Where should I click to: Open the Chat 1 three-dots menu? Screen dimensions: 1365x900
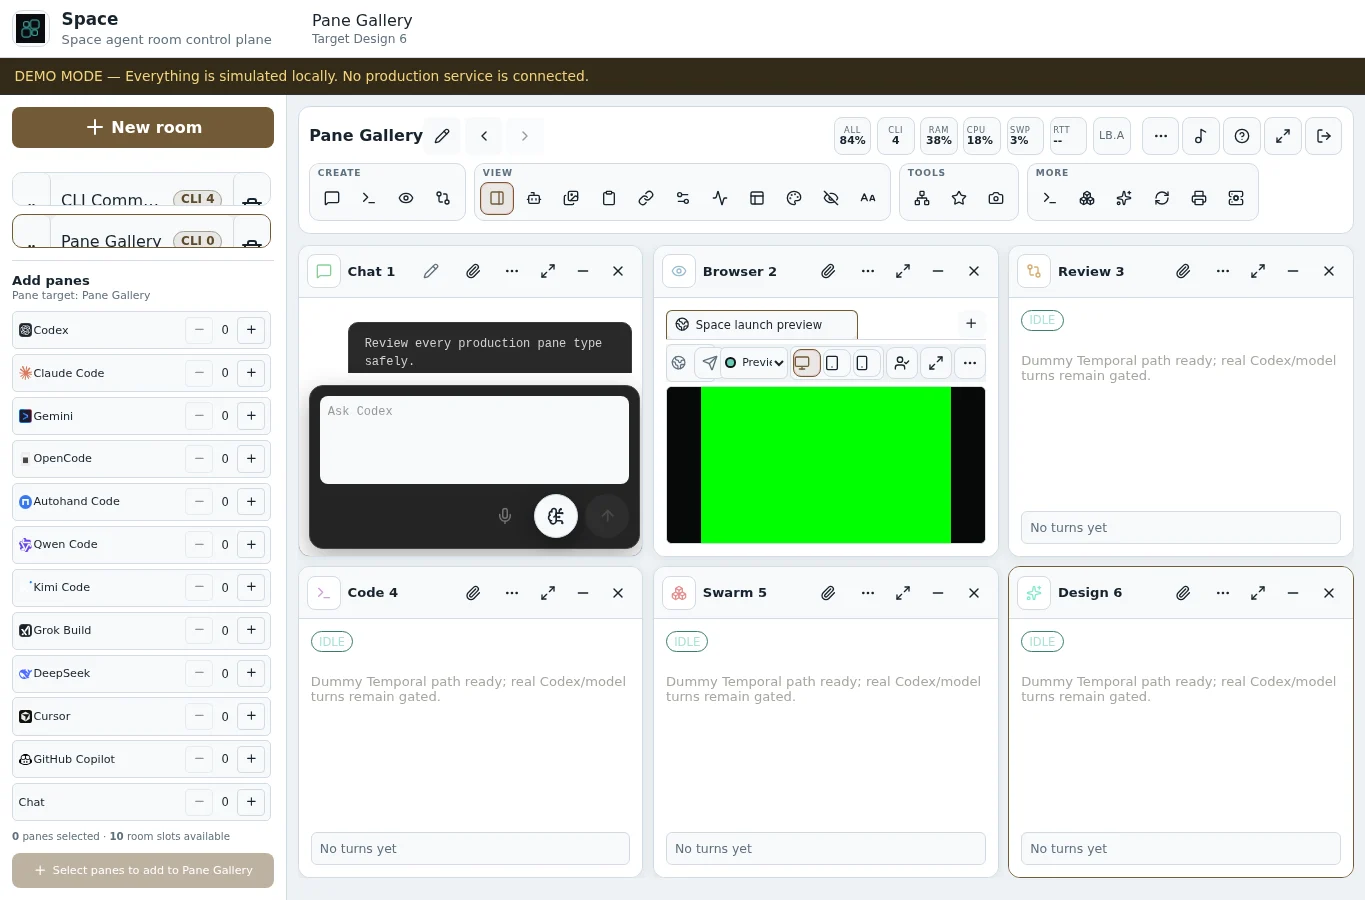(512, 271)
